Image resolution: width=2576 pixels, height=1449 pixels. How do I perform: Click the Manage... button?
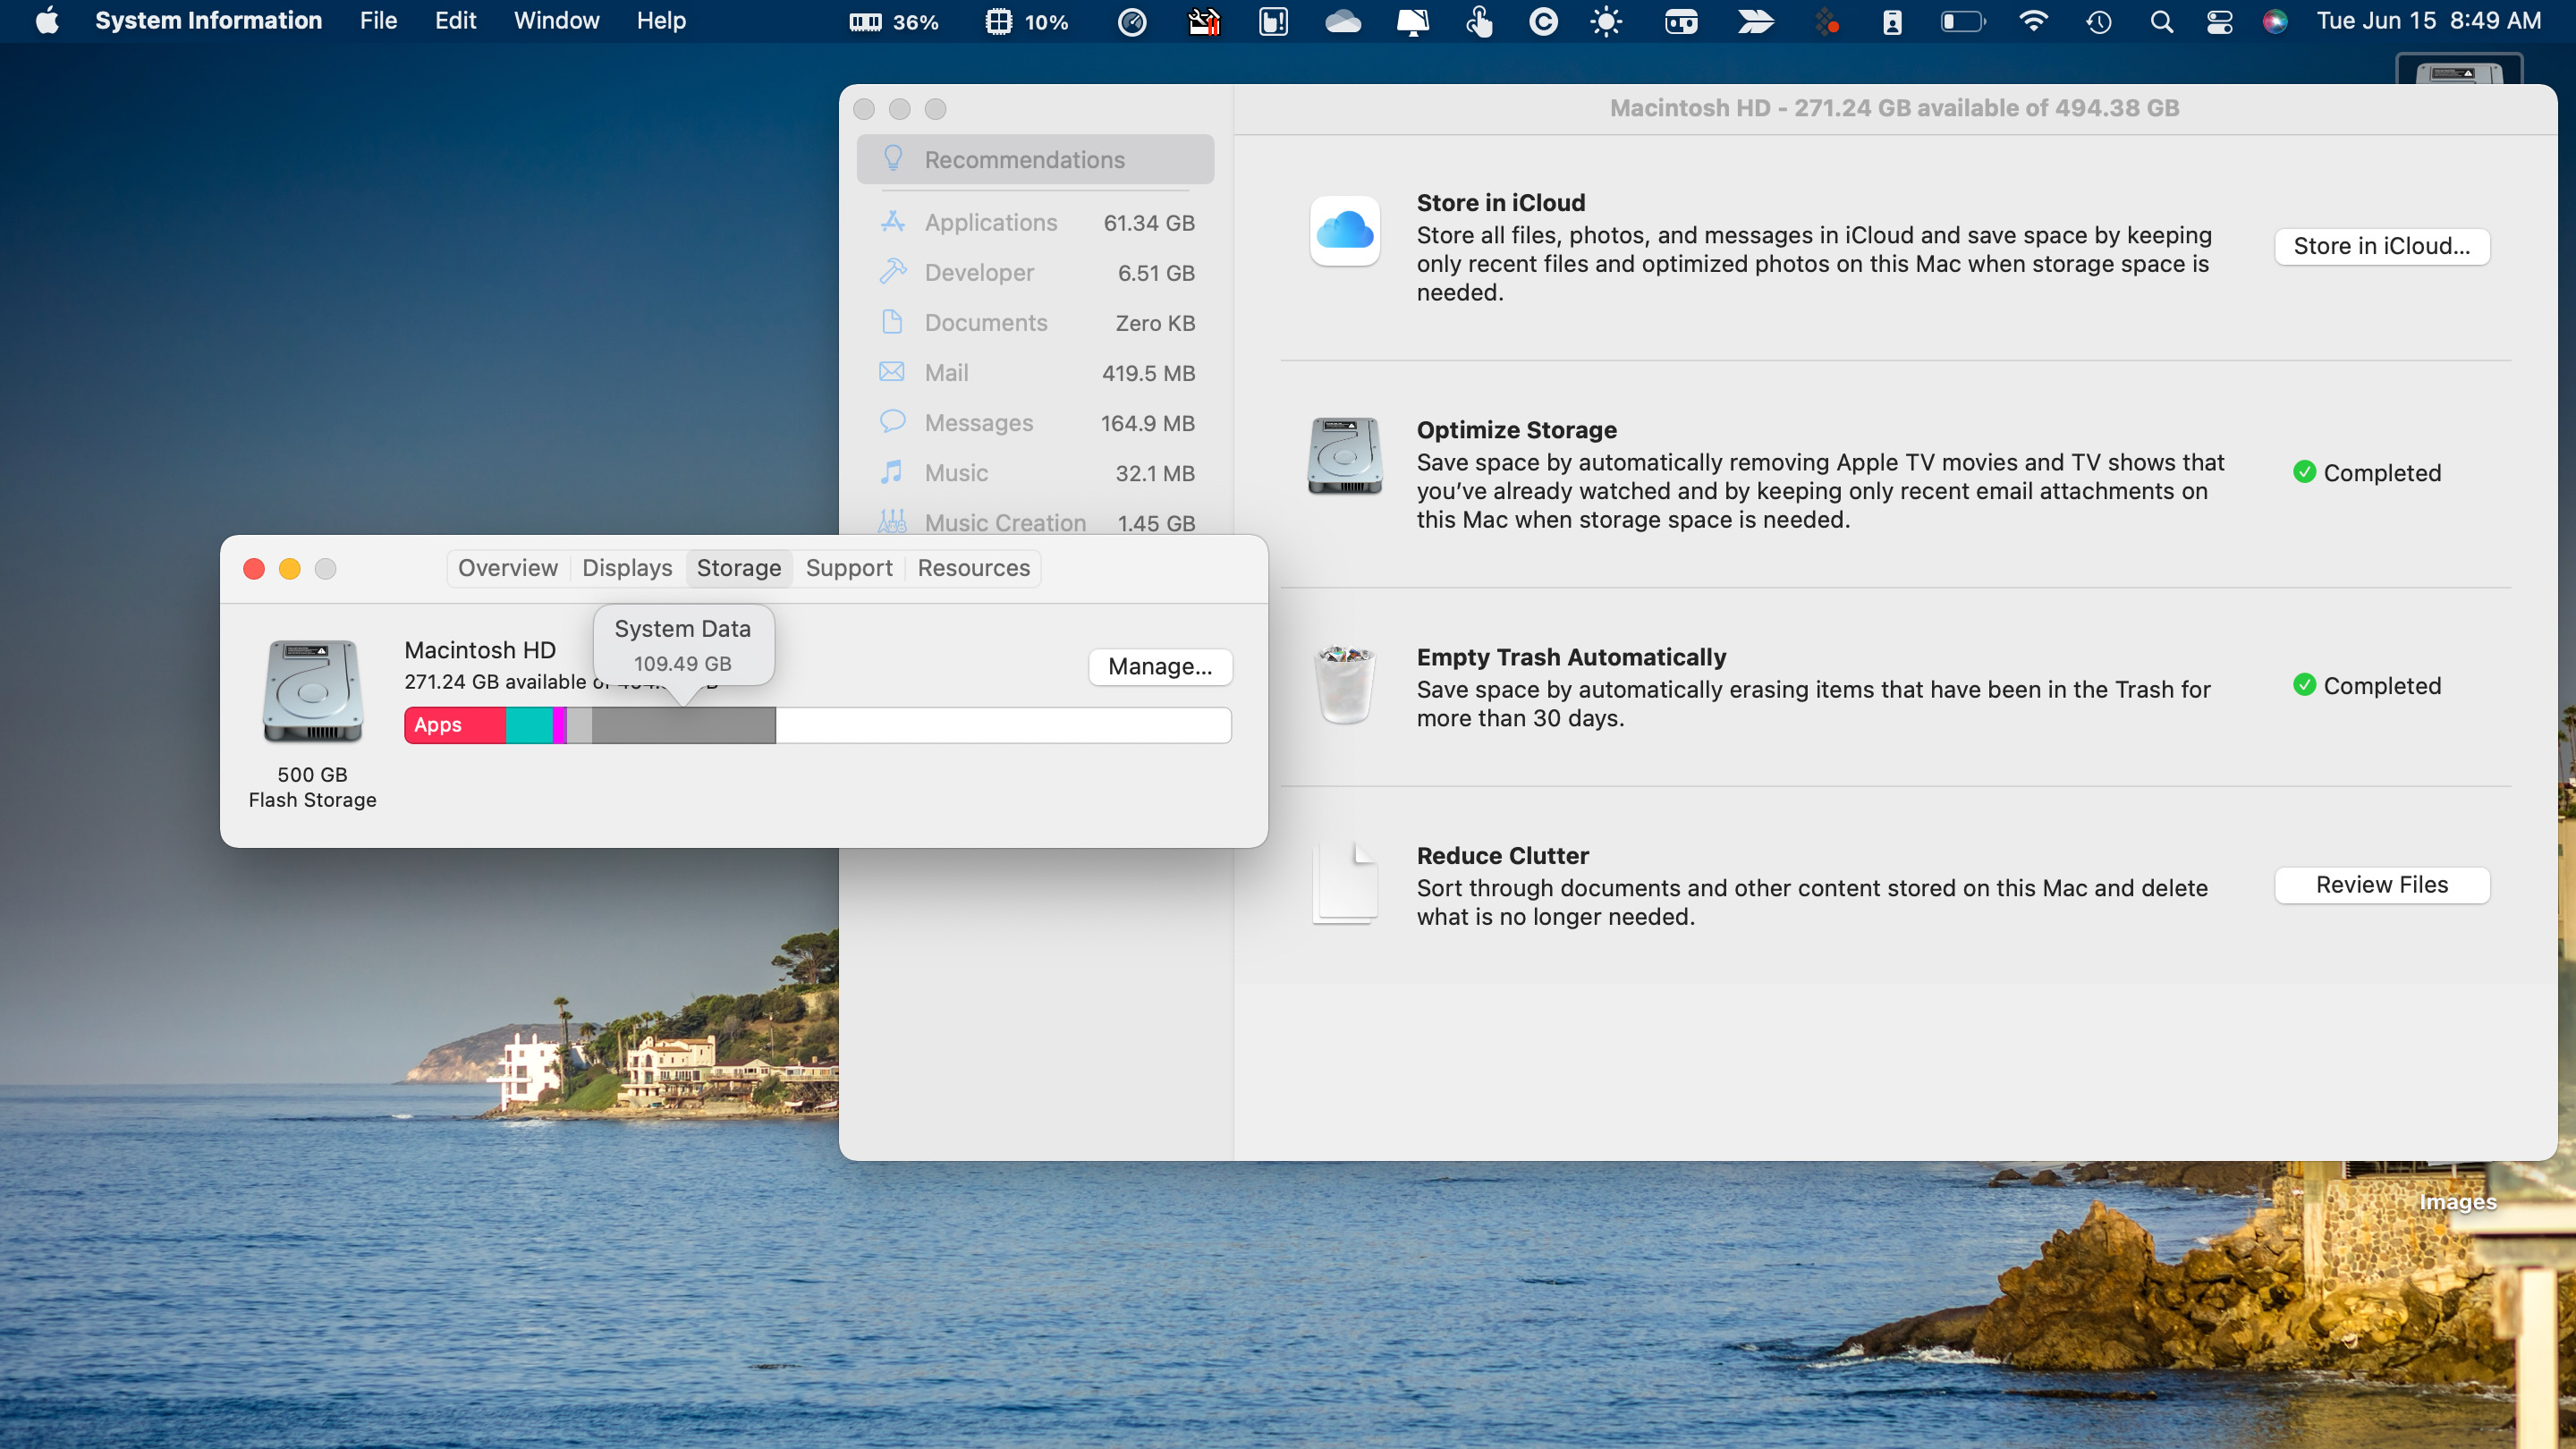click(1160, 666)
